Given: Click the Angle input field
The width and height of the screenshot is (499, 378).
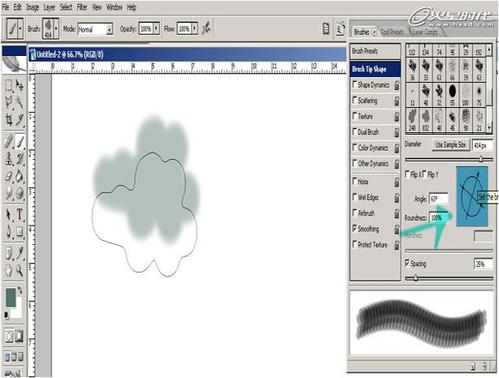Looking at the screenshot, I should coord(438,199).
